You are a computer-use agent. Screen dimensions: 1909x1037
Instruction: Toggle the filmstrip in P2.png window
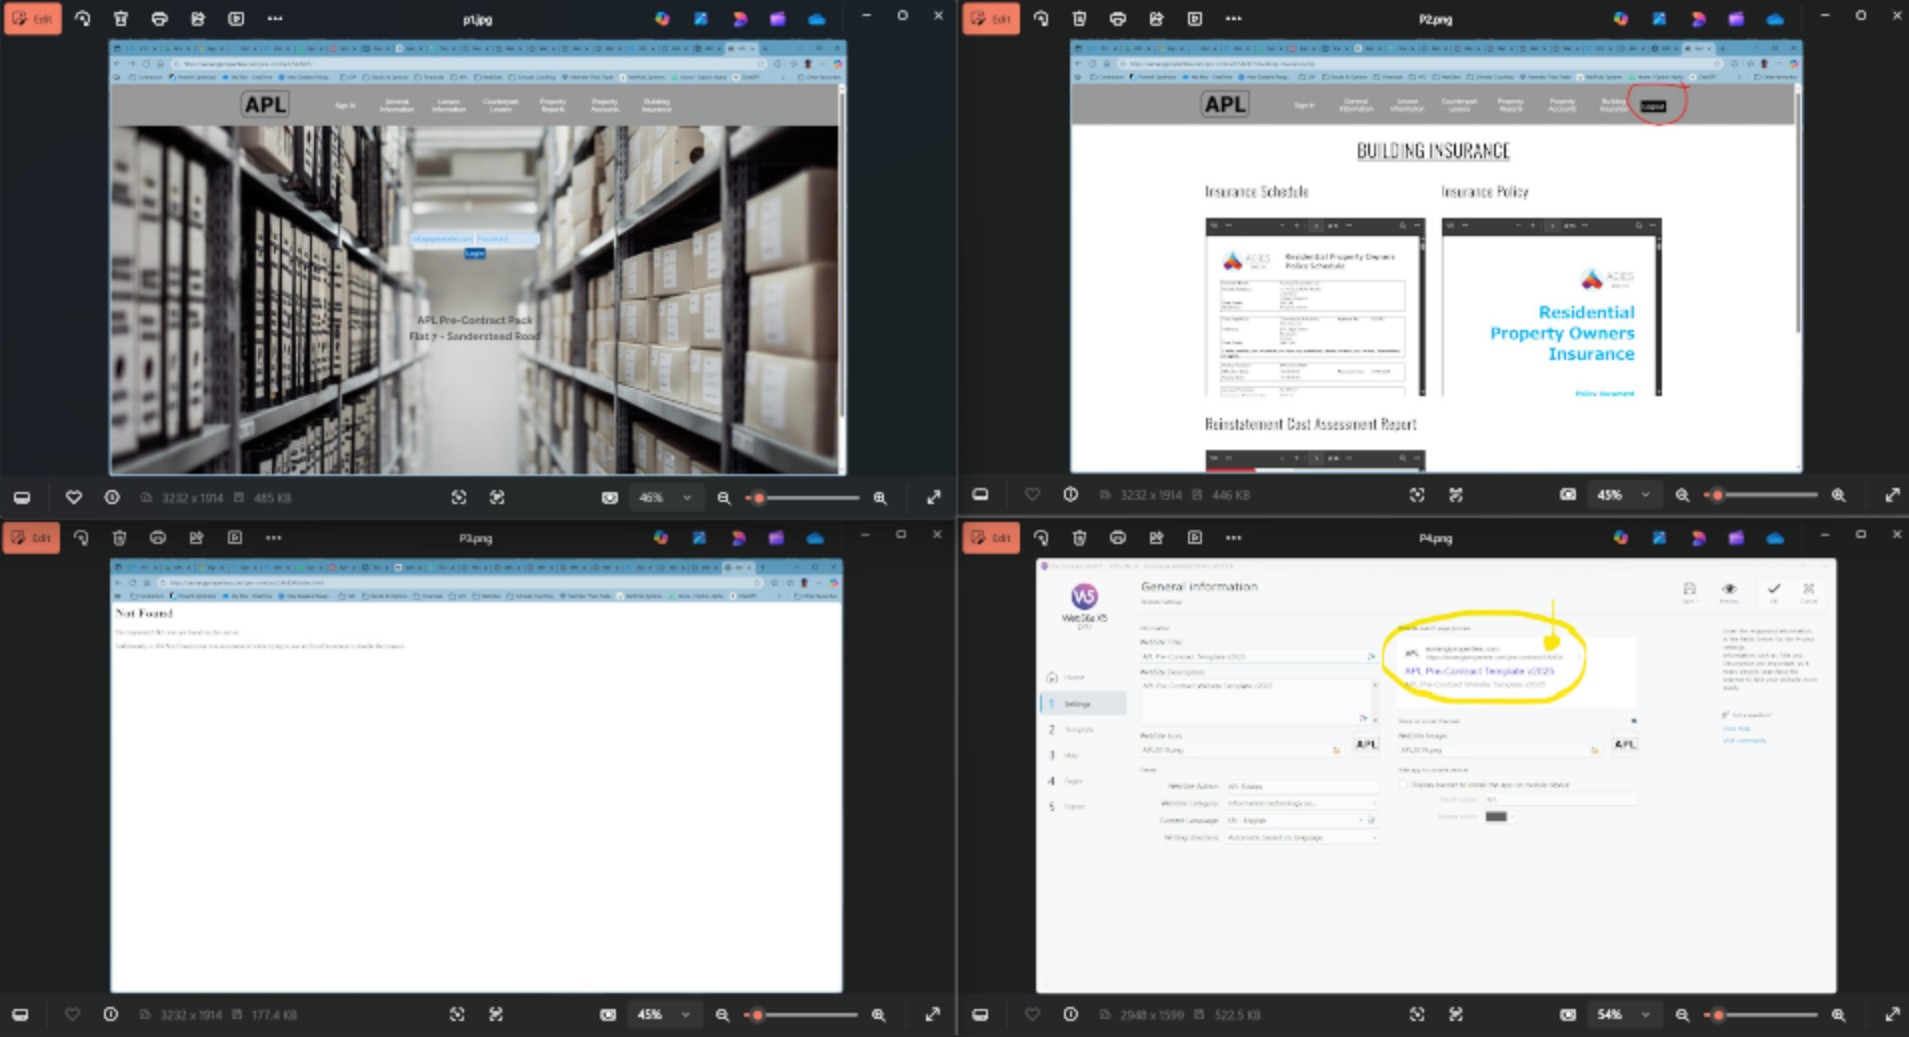click(x=980, y=495)
